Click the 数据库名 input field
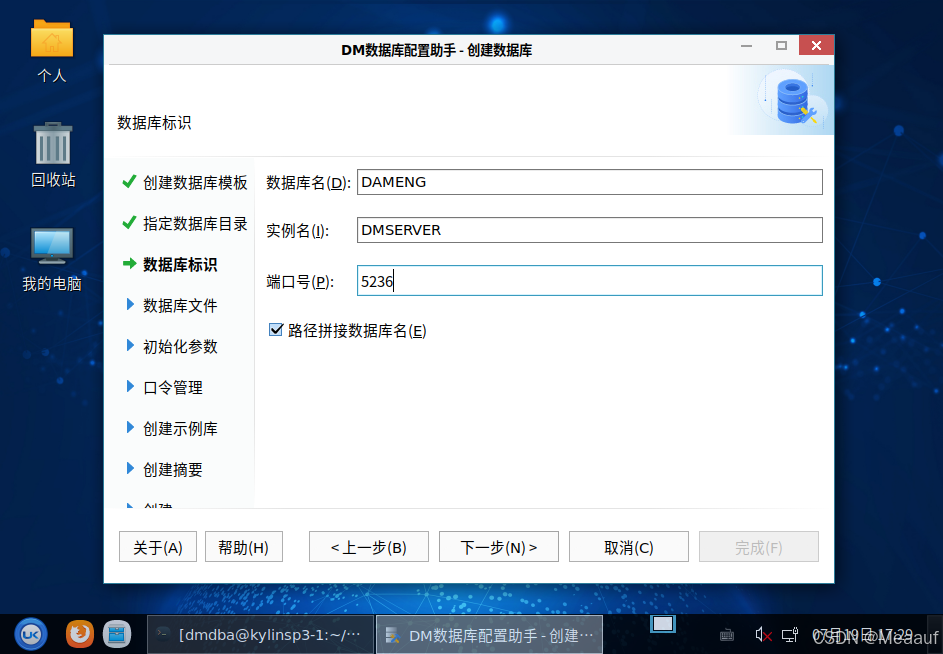 (589, 182)
